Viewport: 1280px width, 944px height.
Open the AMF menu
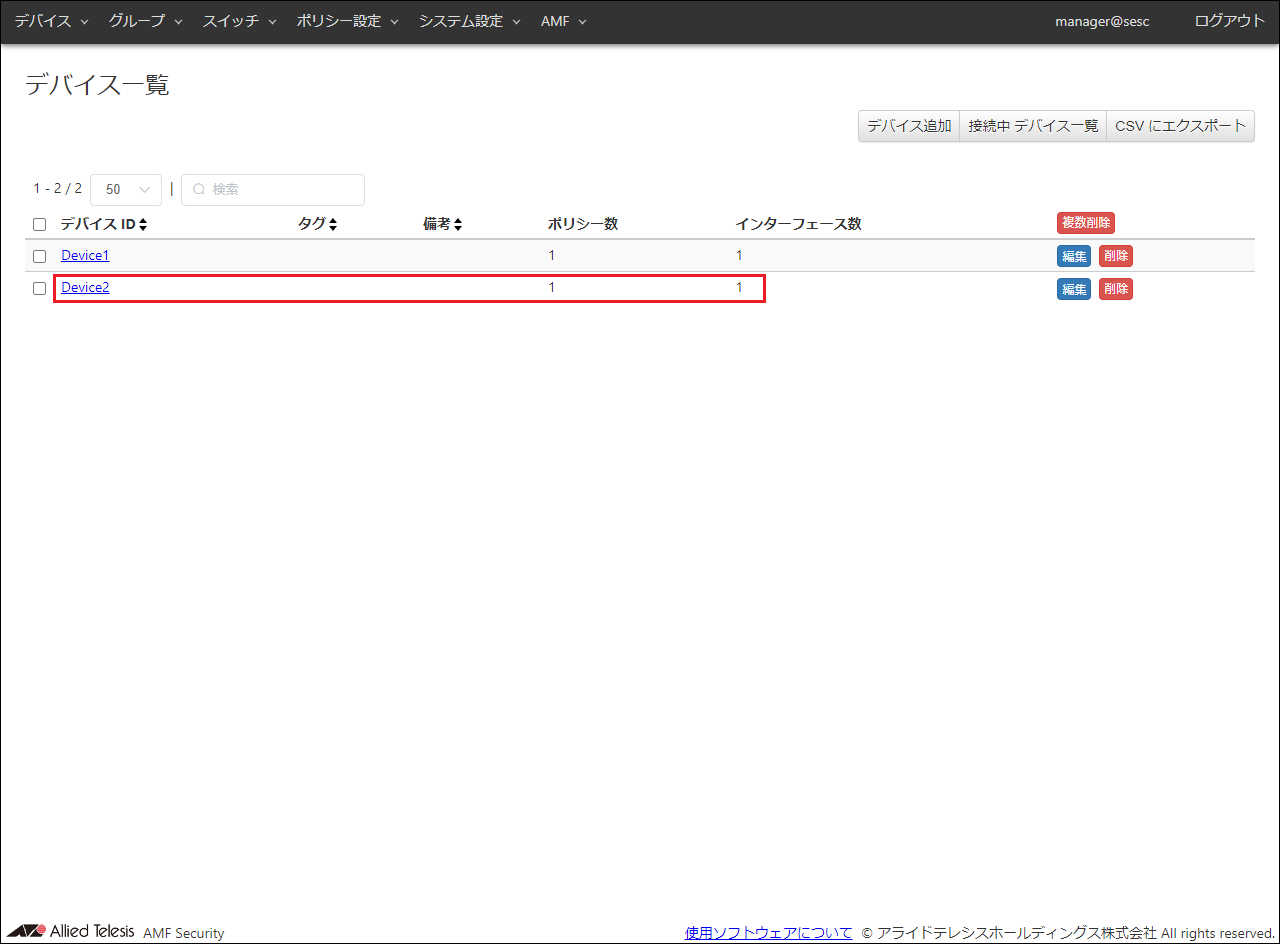(563, 21)
